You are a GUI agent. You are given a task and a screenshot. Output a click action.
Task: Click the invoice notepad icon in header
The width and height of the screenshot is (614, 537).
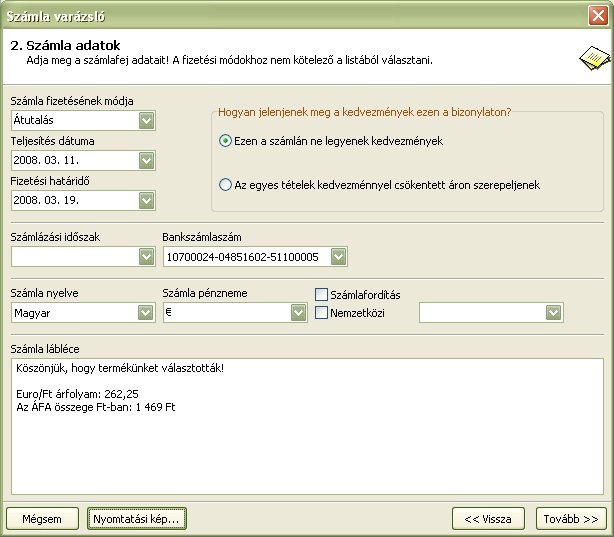pyautogui.click(x=590, y=57)
